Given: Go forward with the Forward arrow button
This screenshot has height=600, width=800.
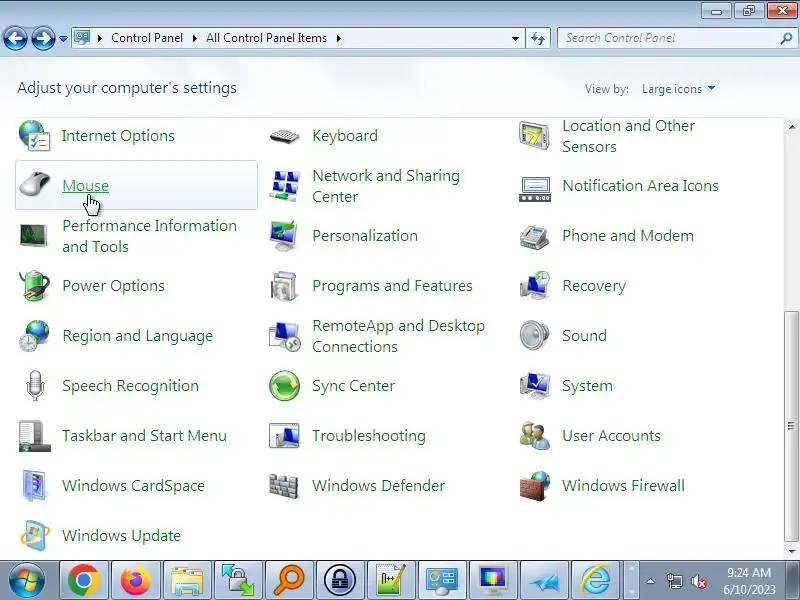Looking at the screenshot, I should [x=43, y=38].
